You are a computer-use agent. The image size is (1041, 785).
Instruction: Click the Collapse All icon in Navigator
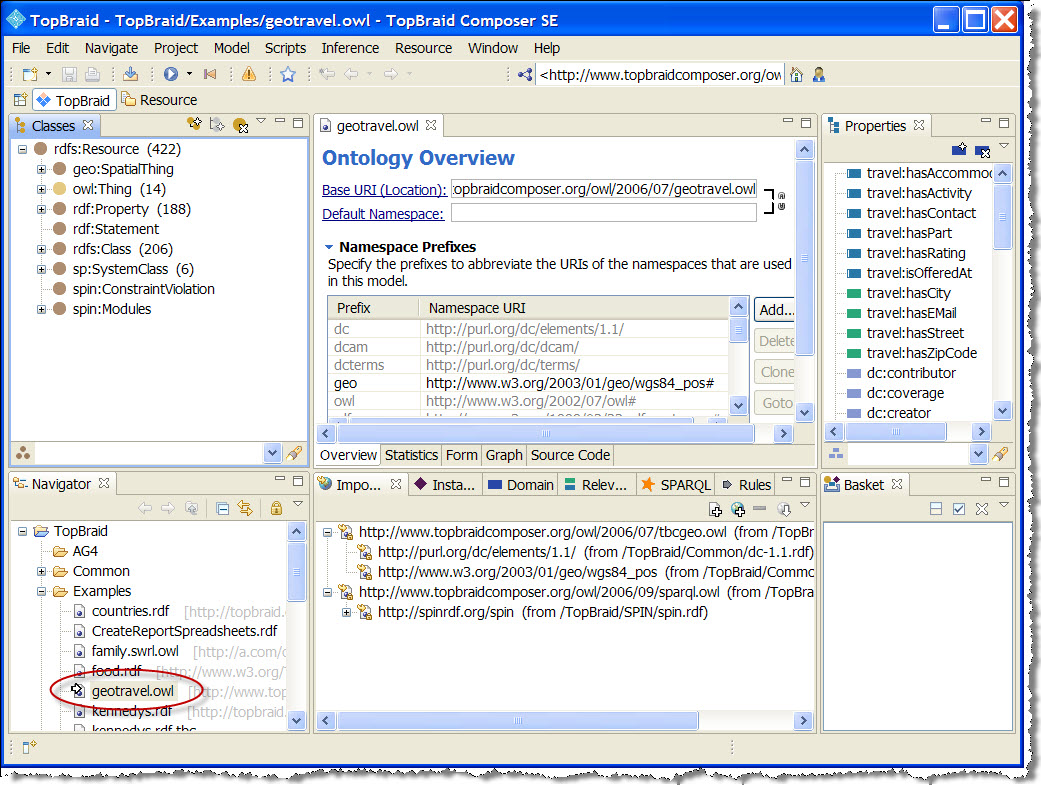pyautogui.click(x=222, y=508)
